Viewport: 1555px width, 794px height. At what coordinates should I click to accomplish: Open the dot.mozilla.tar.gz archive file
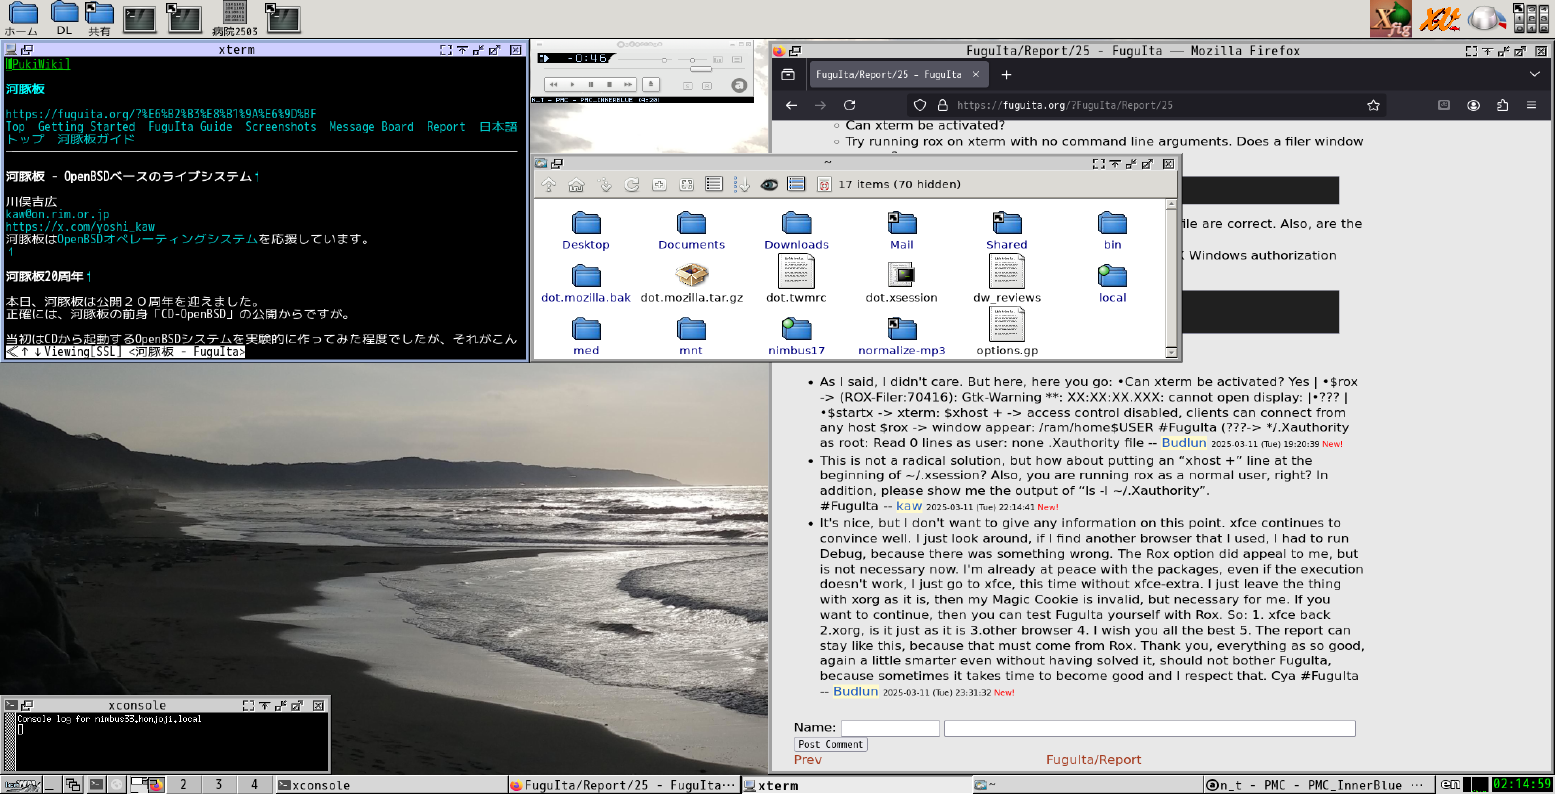click(691, 276)
